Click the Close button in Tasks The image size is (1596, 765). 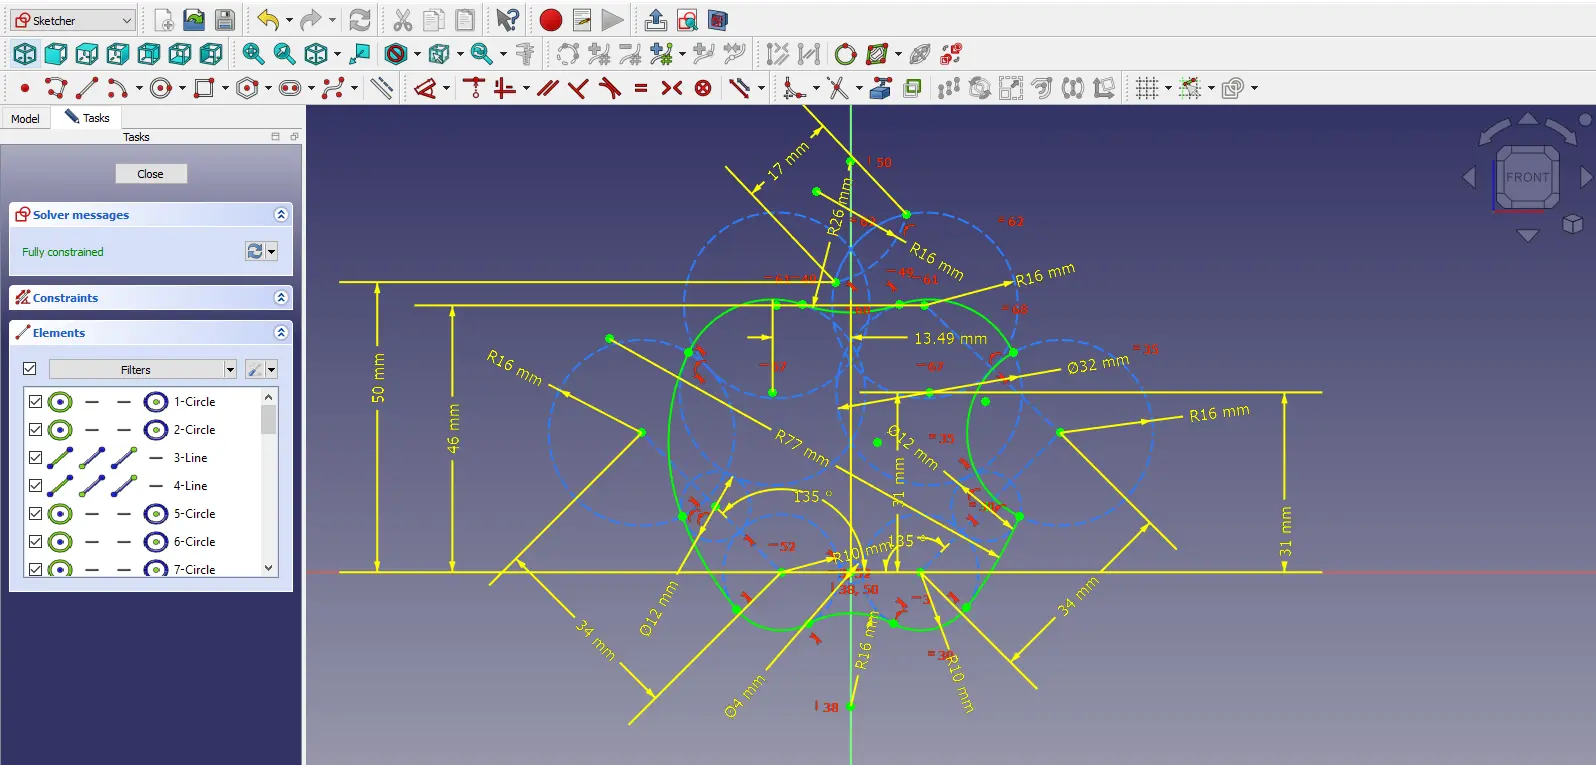click(x=150, y=174)
